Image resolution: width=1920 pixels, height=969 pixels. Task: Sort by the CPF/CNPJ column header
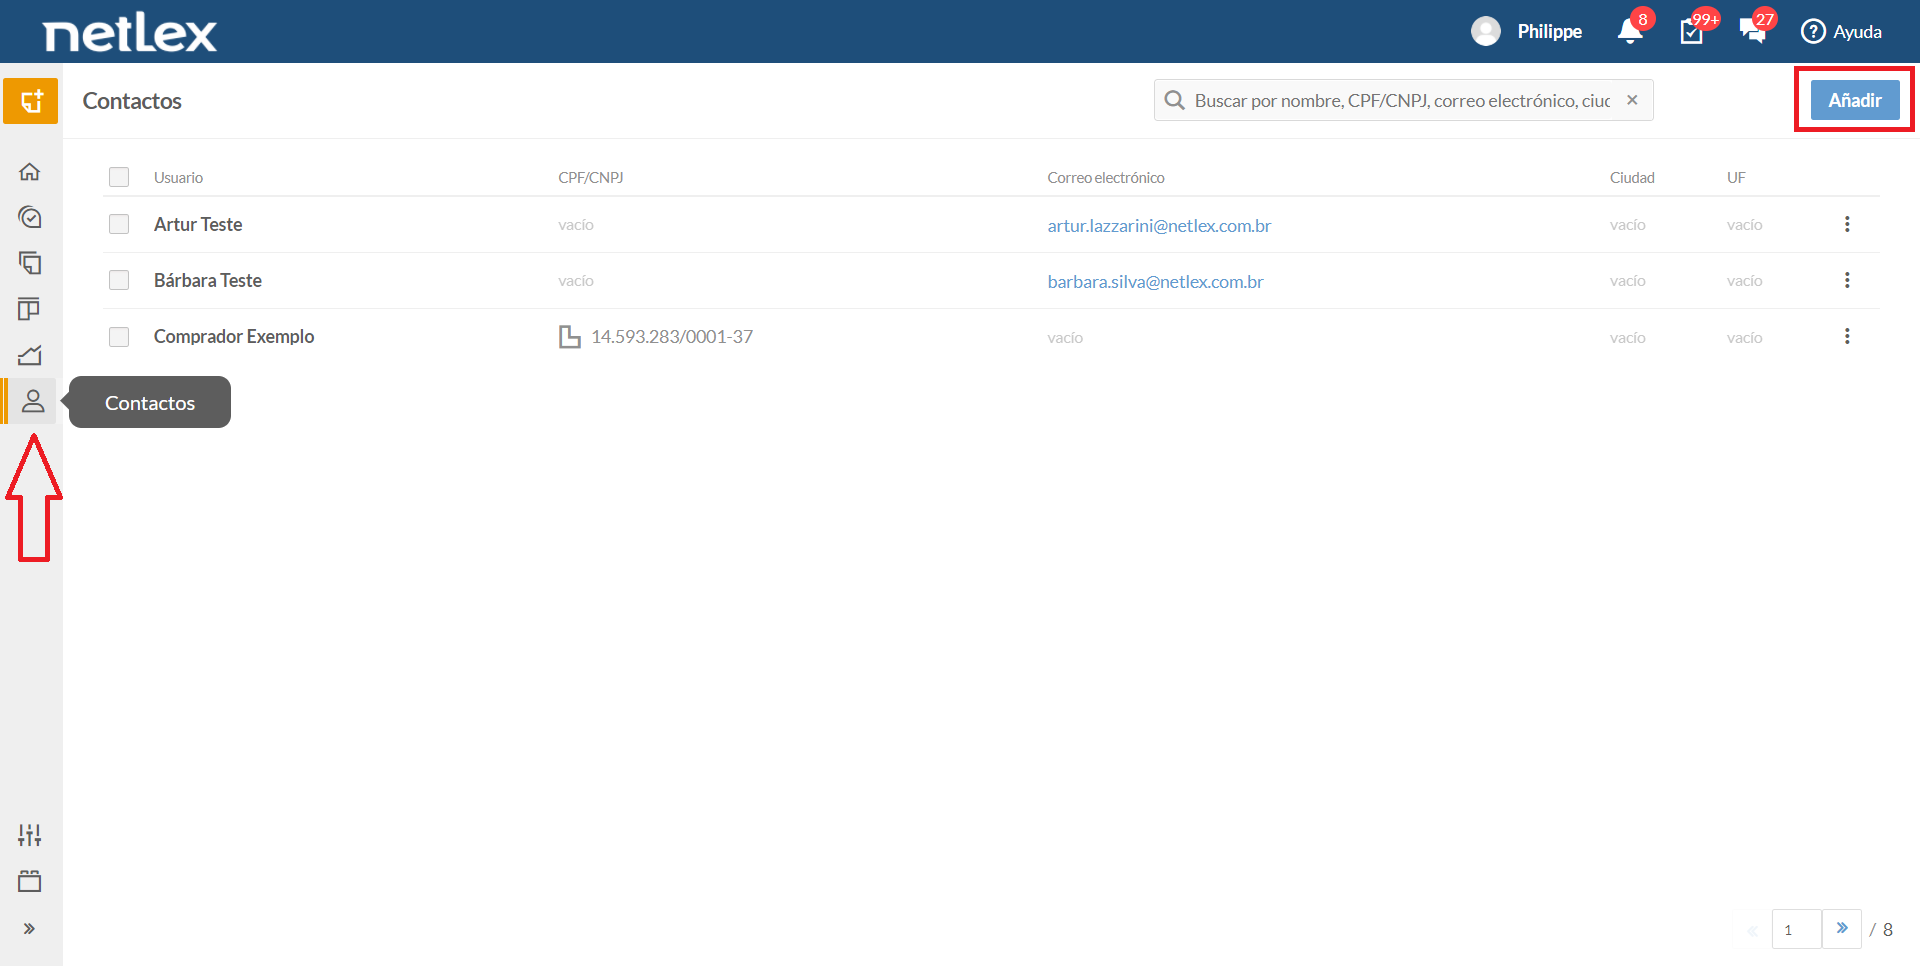[x=591, y=178]
